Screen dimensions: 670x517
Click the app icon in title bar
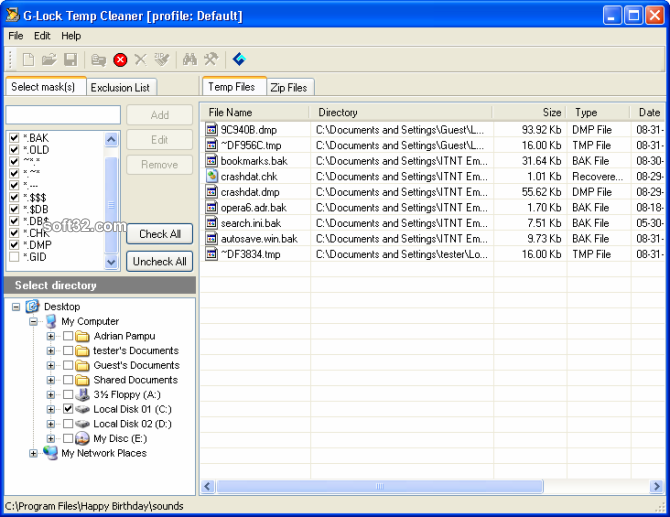pyautogui.click(x=12, y=15)
